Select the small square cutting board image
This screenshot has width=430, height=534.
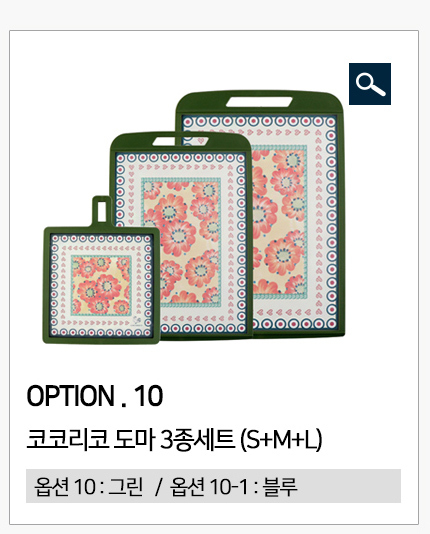(101, 270)
